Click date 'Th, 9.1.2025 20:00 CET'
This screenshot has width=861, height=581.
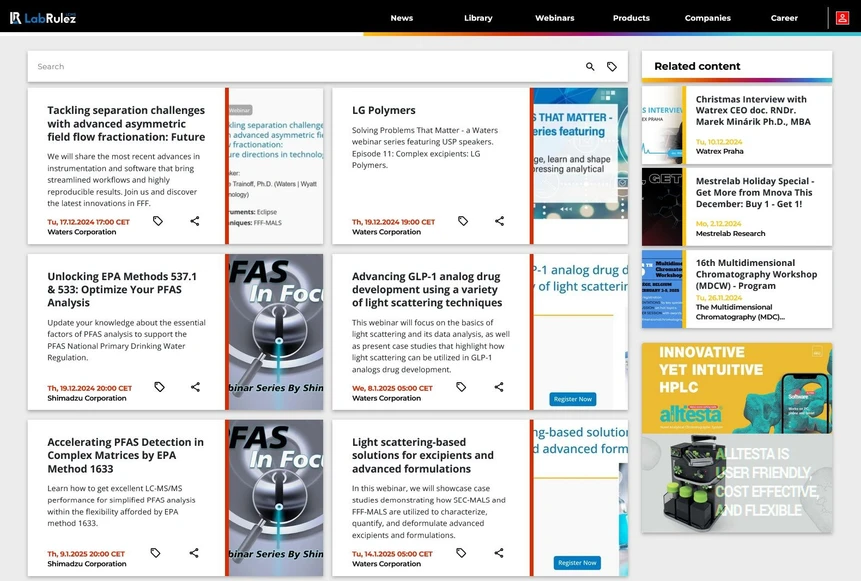[86, 554]
